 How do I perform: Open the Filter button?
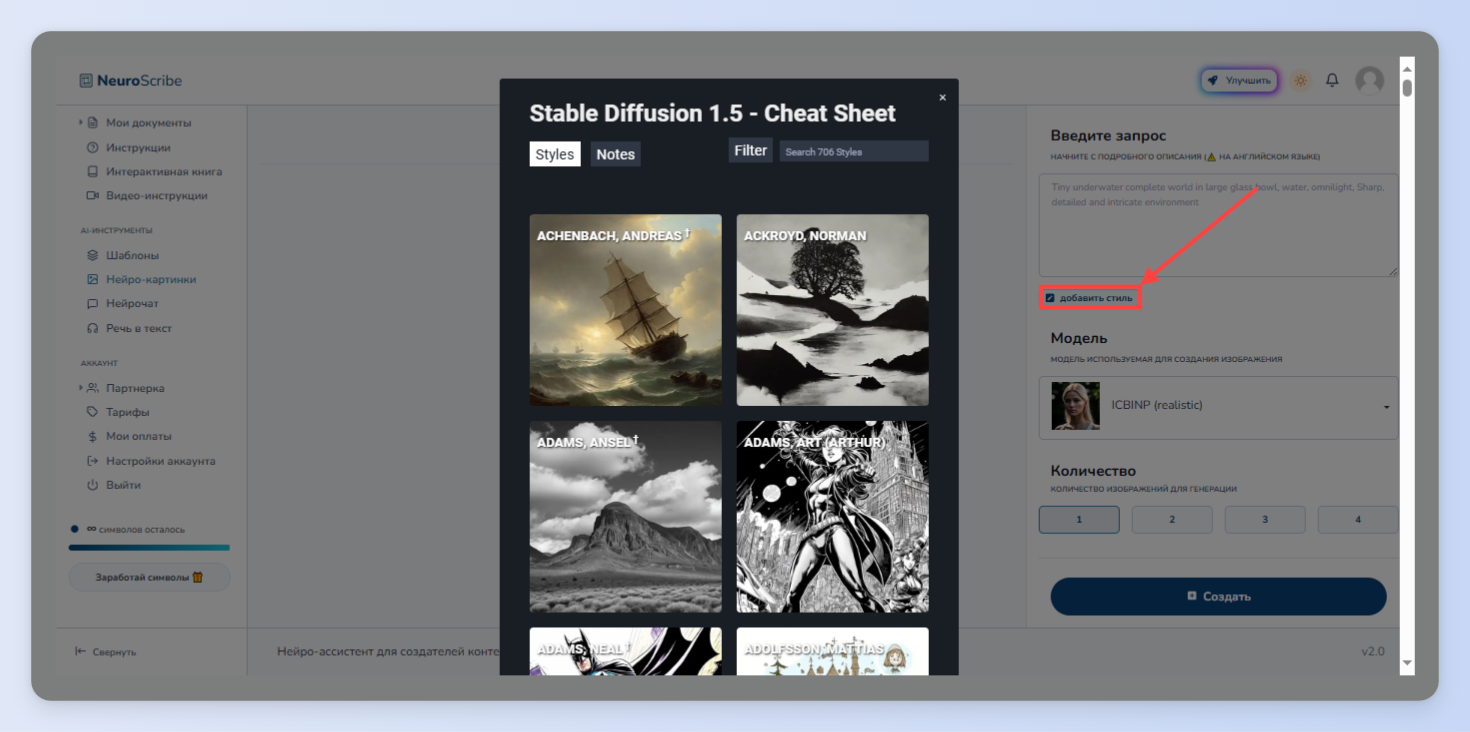(x=750, y=151)
